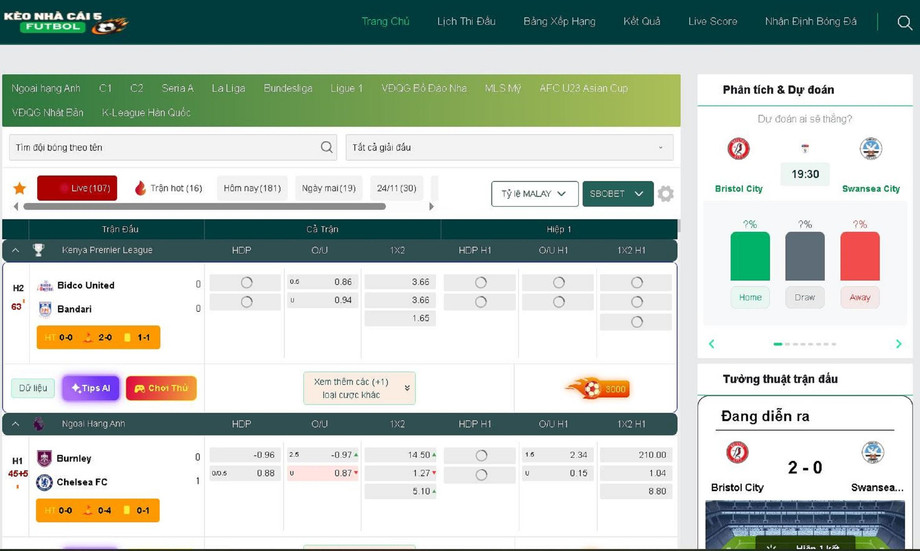Image resolution: width=920 pixels, height=551 pixels.
Task: Click the horizontal scrollbar under date filters
Action: (x=204, y=207)
